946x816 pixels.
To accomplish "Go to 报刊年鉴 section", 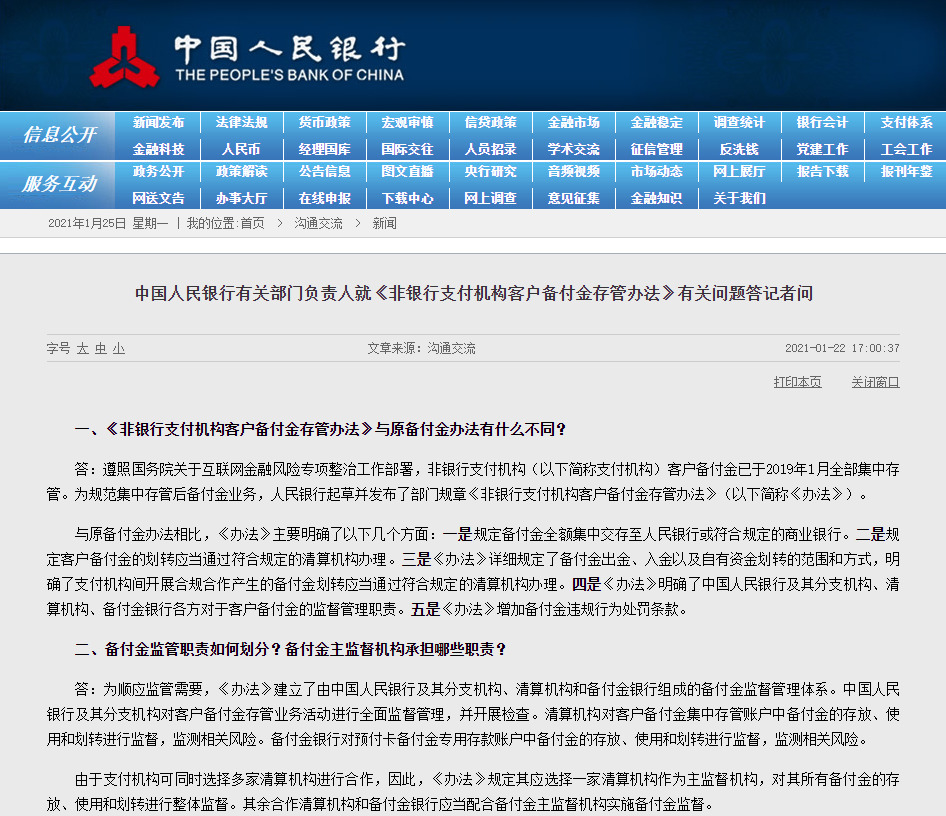I will [906, 171].
